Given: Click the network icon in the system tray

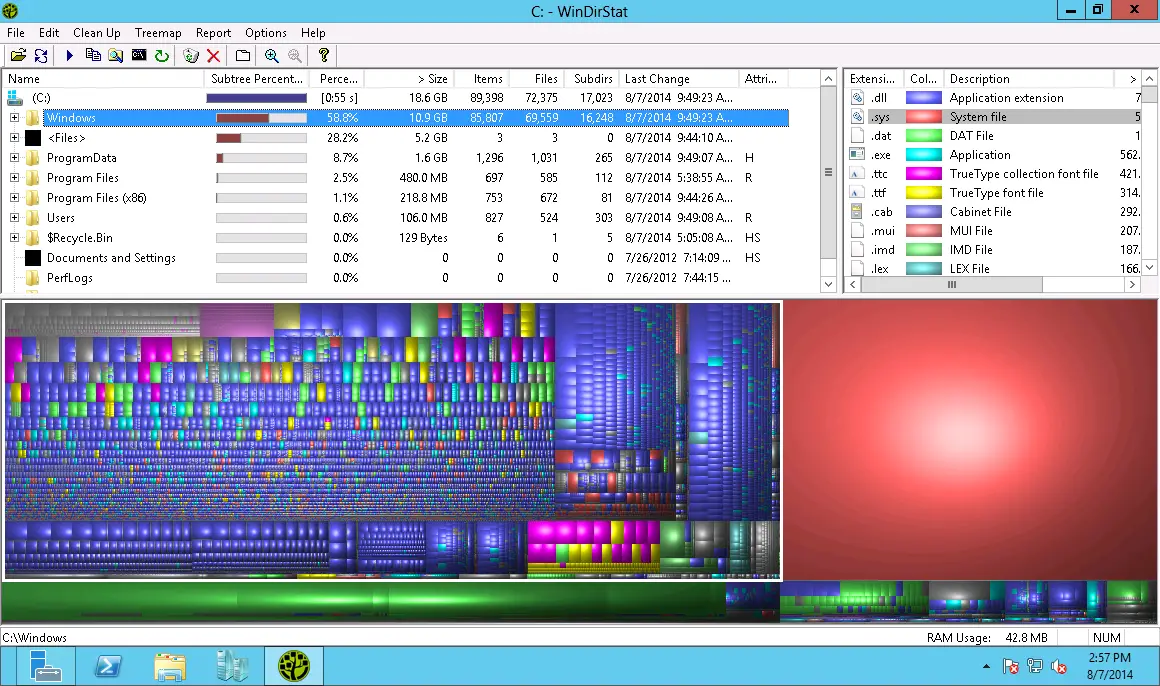Looking at the screenshot, I should point(1035,667).
